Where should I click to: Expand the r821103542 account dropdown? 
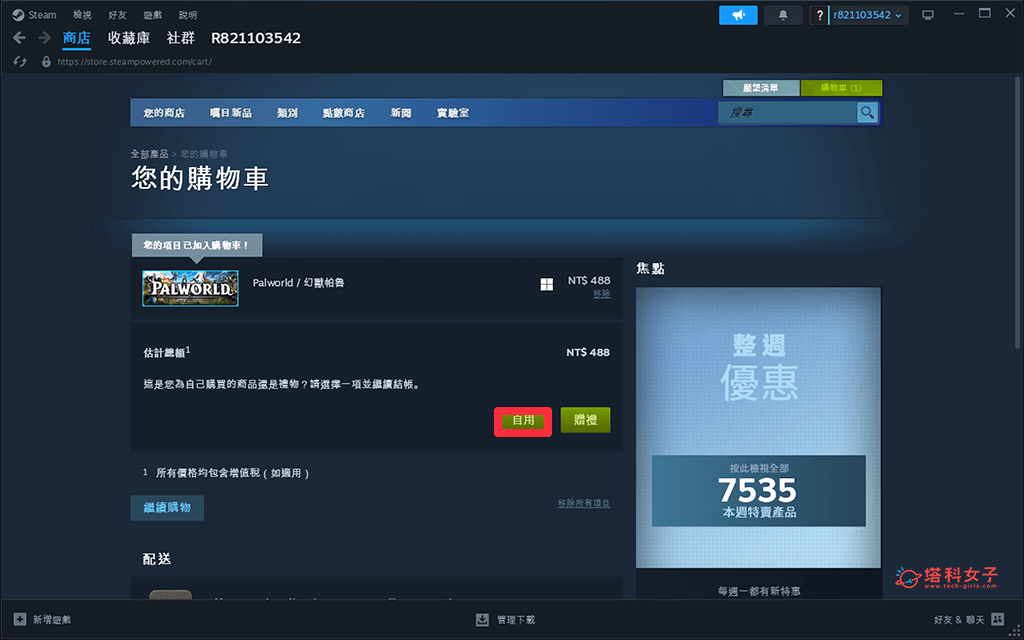pos(867,15)
